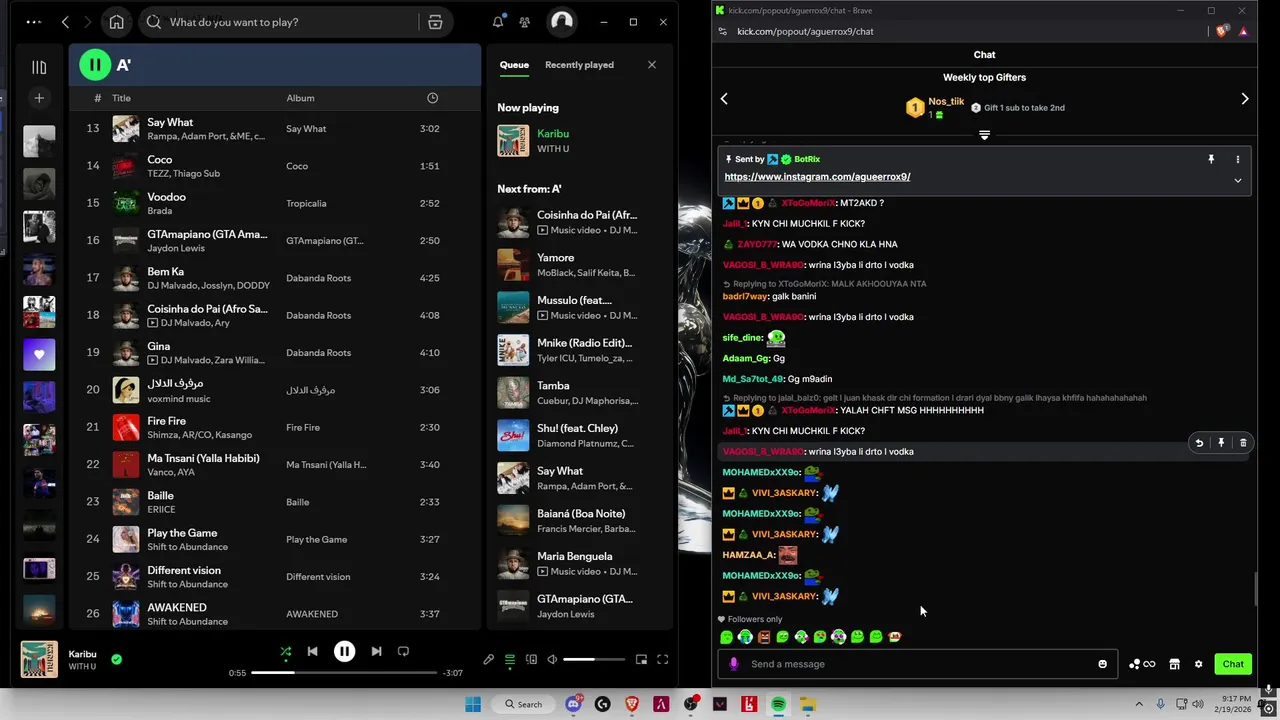Go to previous Weekly top Gifters slide
Image resolution: width=1280 pixels, height=720 pixels.
coord(724,98)
